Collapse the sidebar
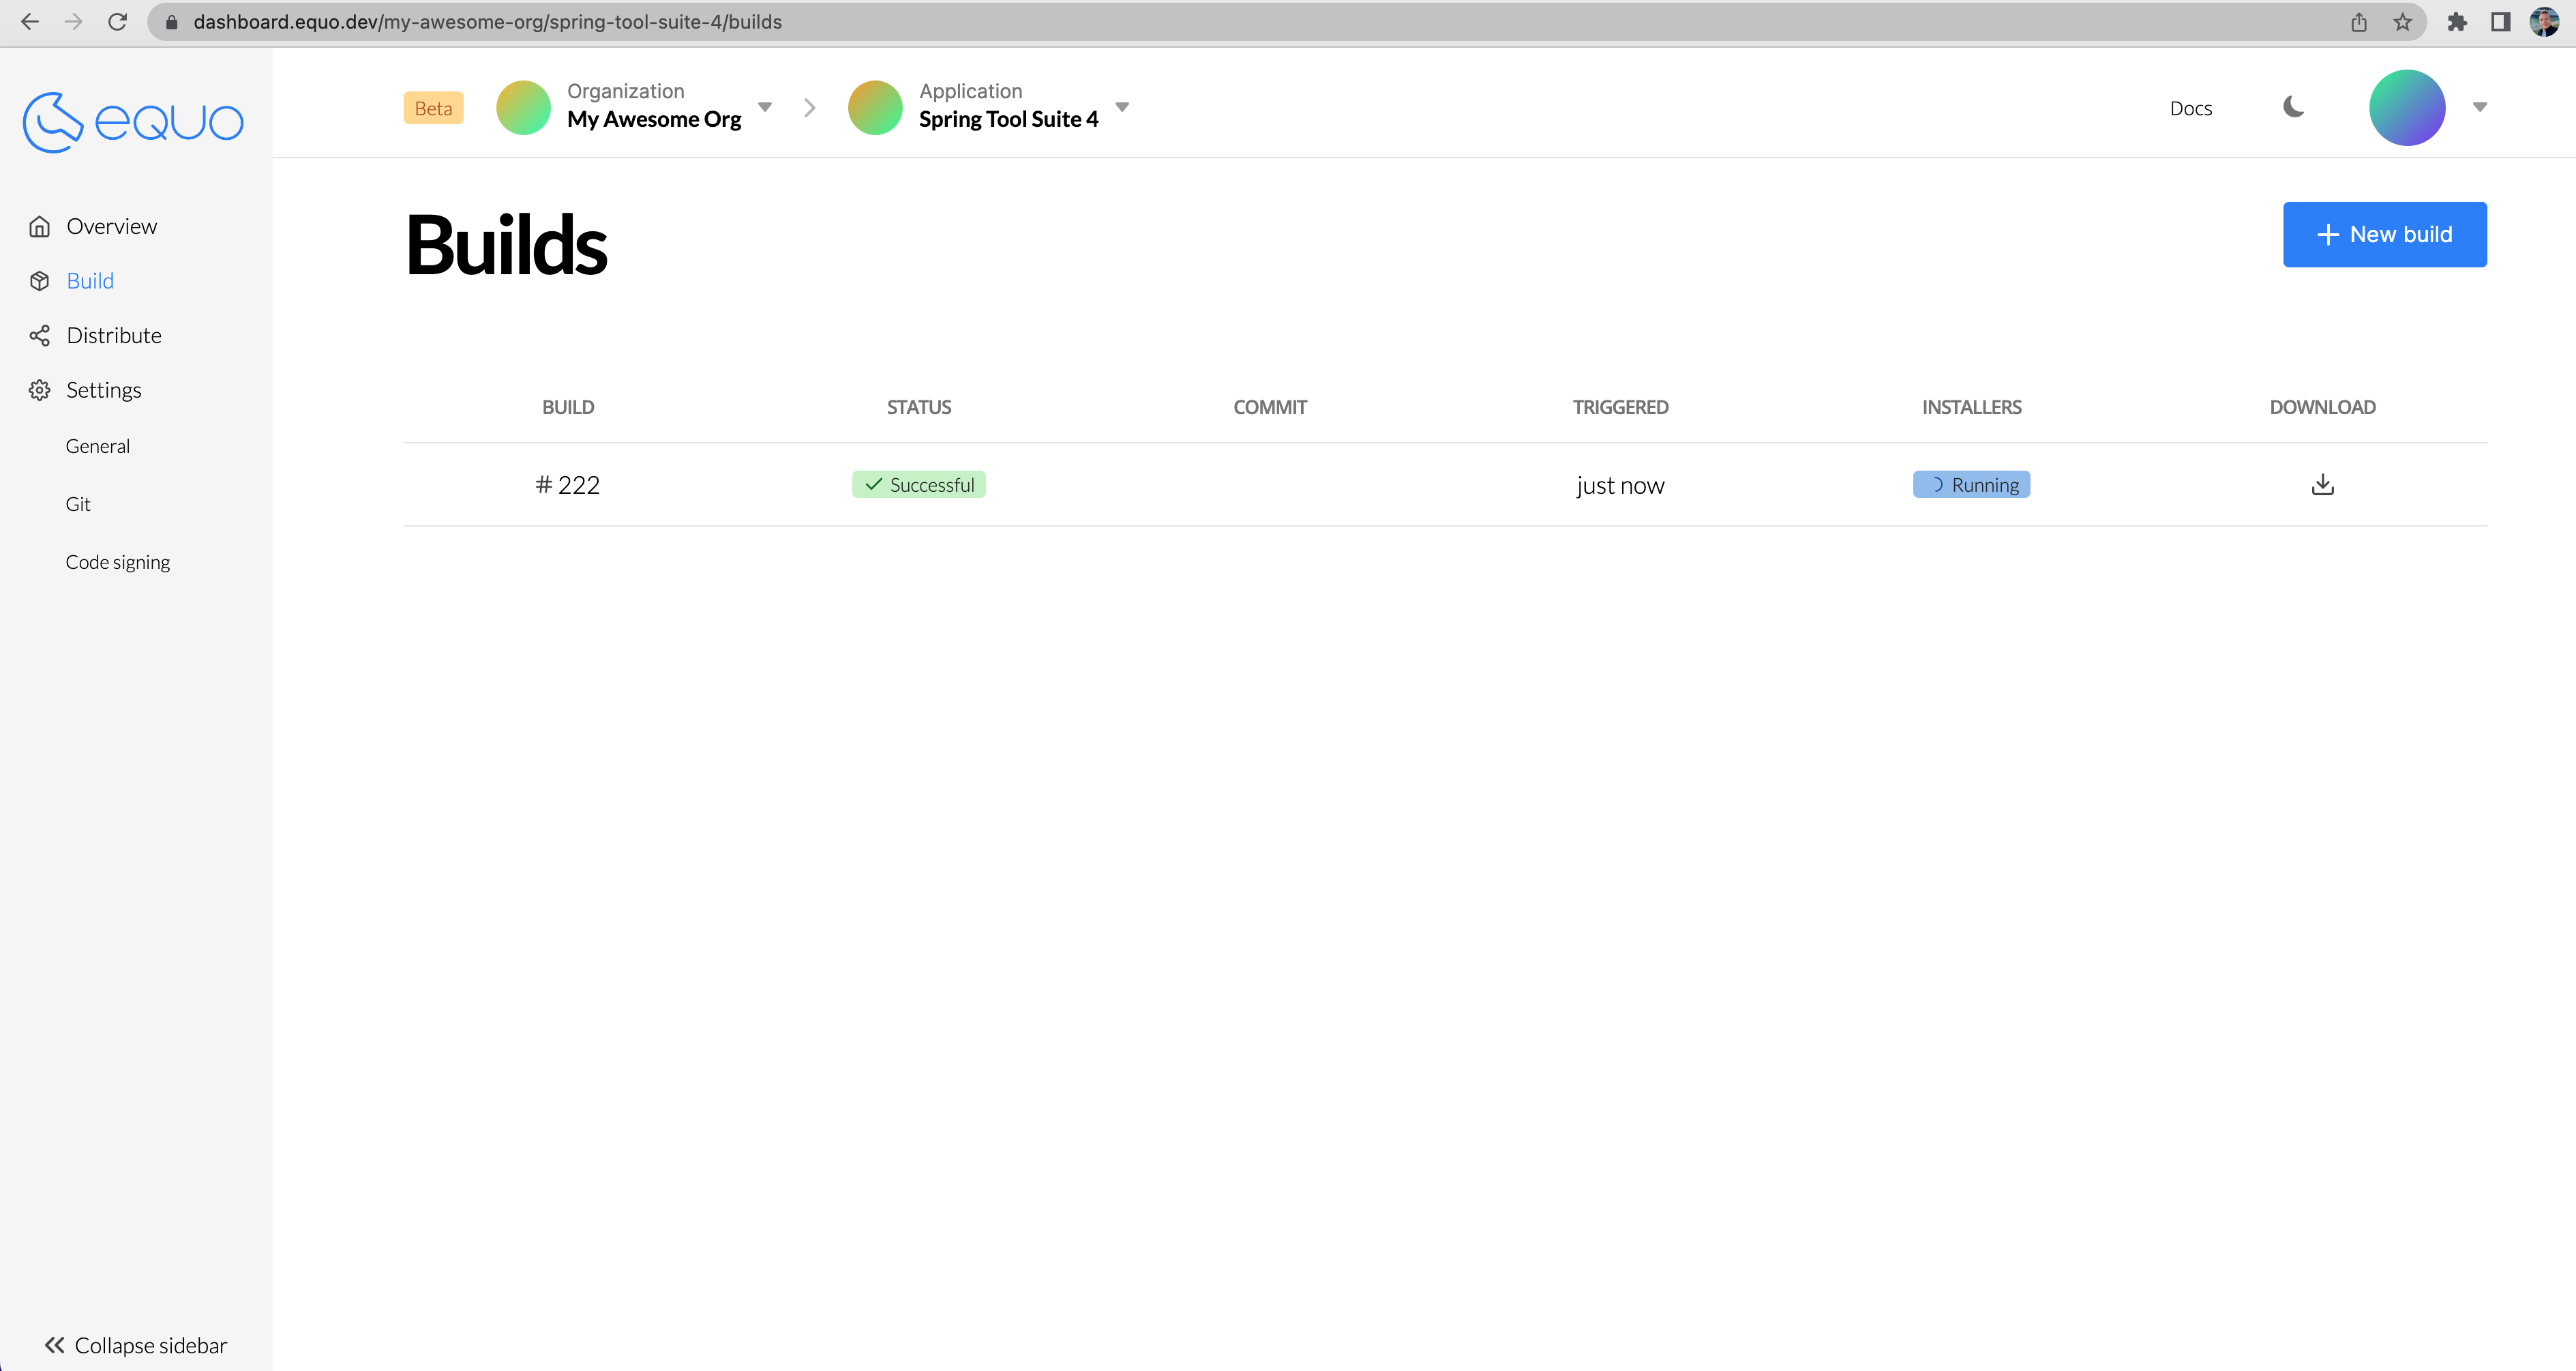 coord(136,1345)
